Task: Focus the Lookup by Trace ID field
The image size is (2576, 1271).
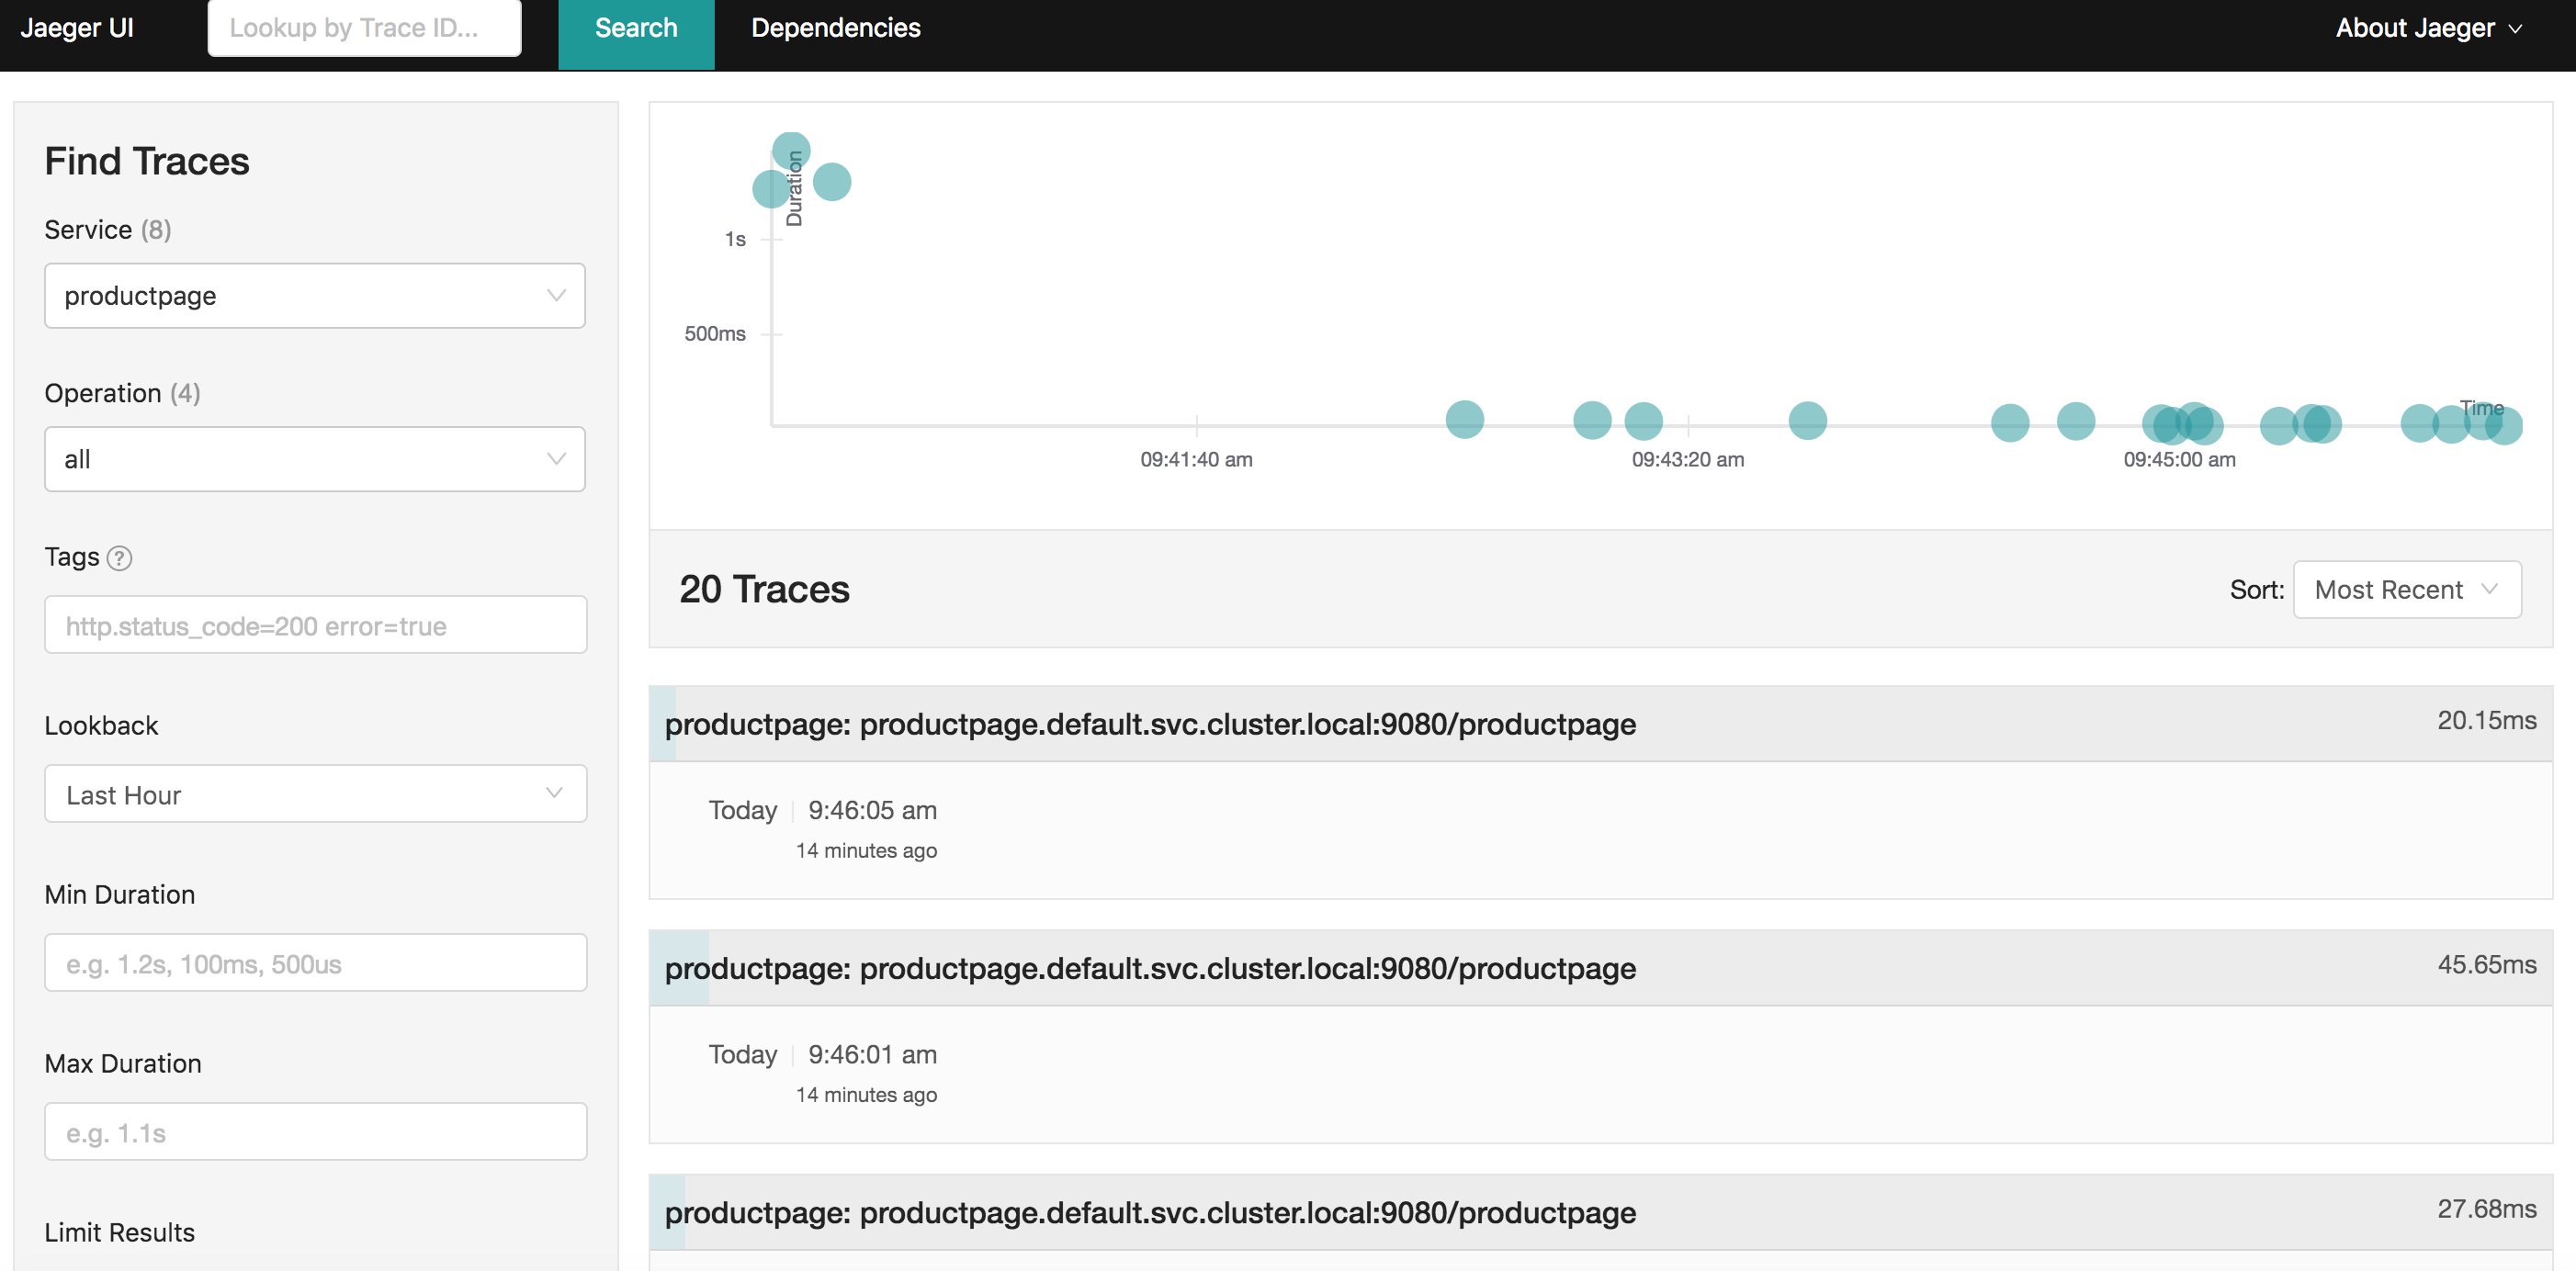Action: [x=364, y=28]
